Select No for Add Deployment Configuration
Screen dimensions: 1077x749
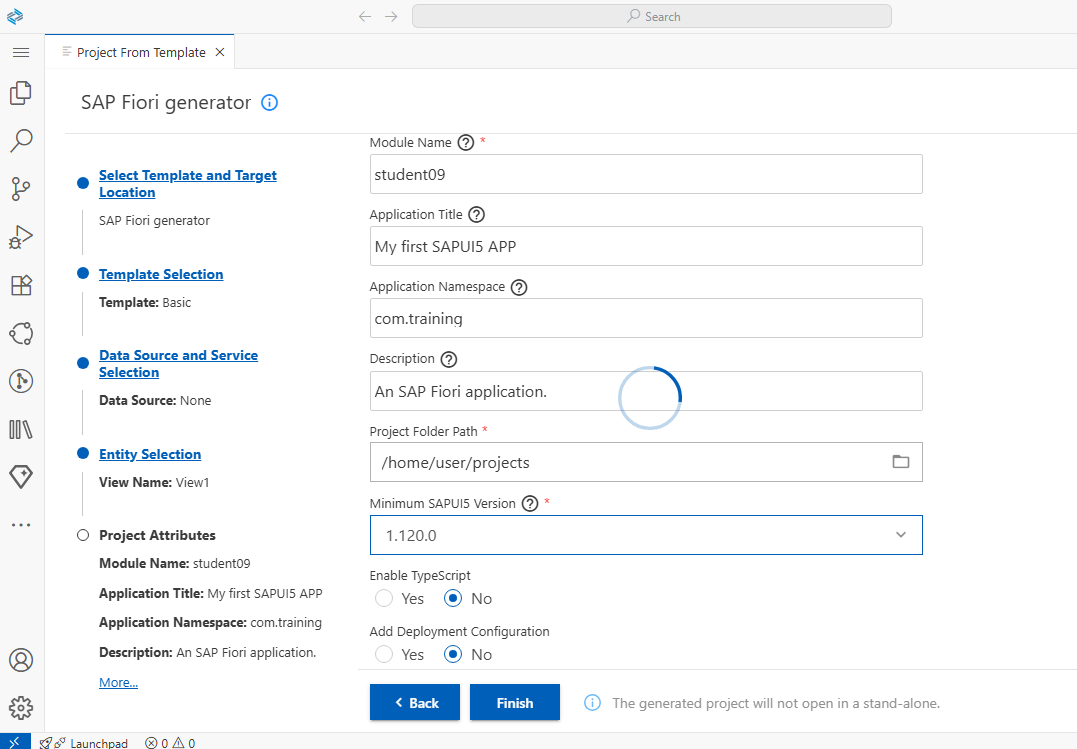click(x=453, y=655)
